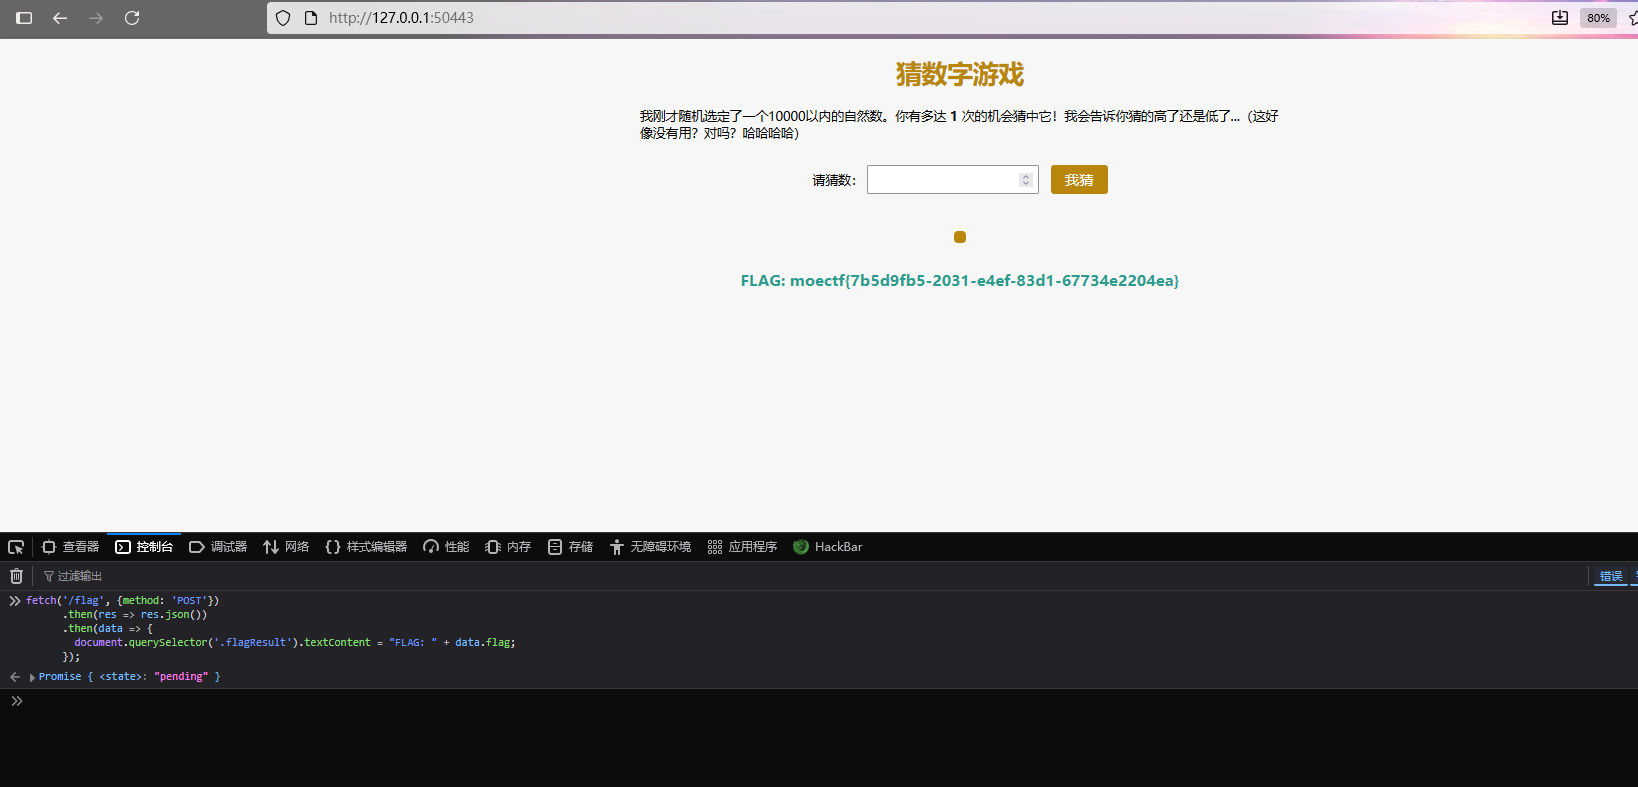
Task: Click the 80% zoom level indicator
Action: pos(1598,18)
